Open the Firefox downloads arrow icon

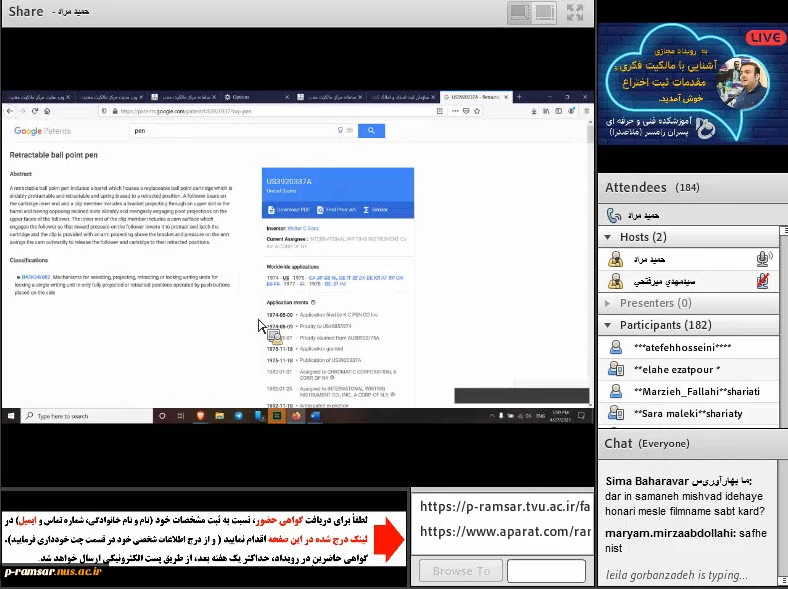[534, 111]
